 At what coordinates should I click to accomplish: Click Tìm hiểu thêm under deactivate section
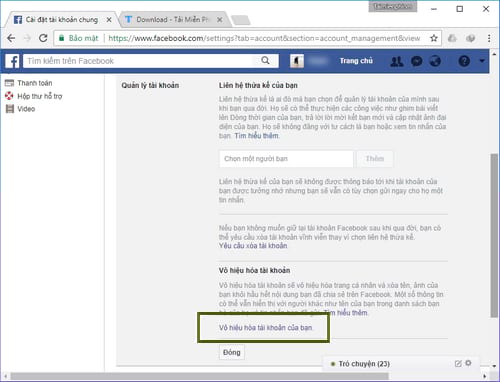(347, 313)
